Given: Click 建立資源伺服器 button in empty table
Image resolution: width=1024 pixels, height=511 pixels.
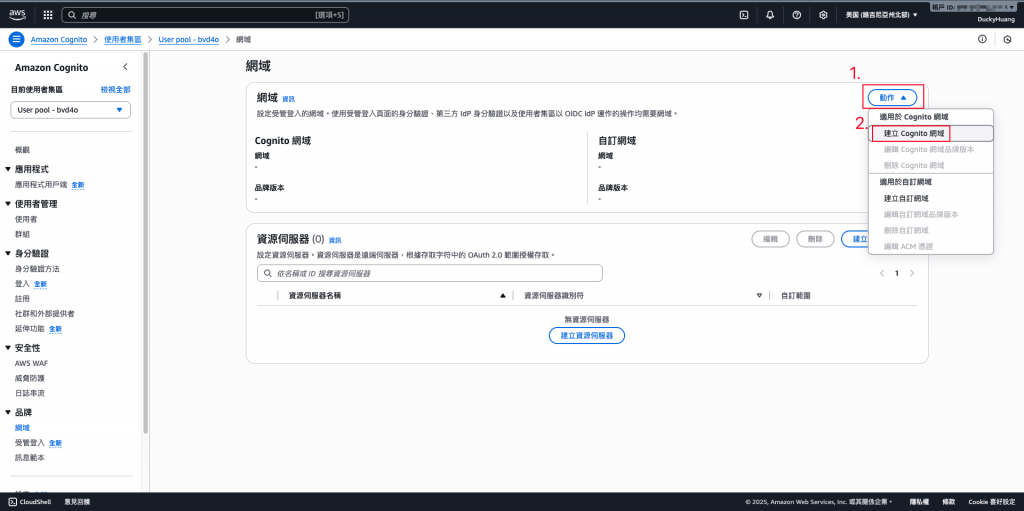Looking at the screenshot, I should tap(586, 335).
